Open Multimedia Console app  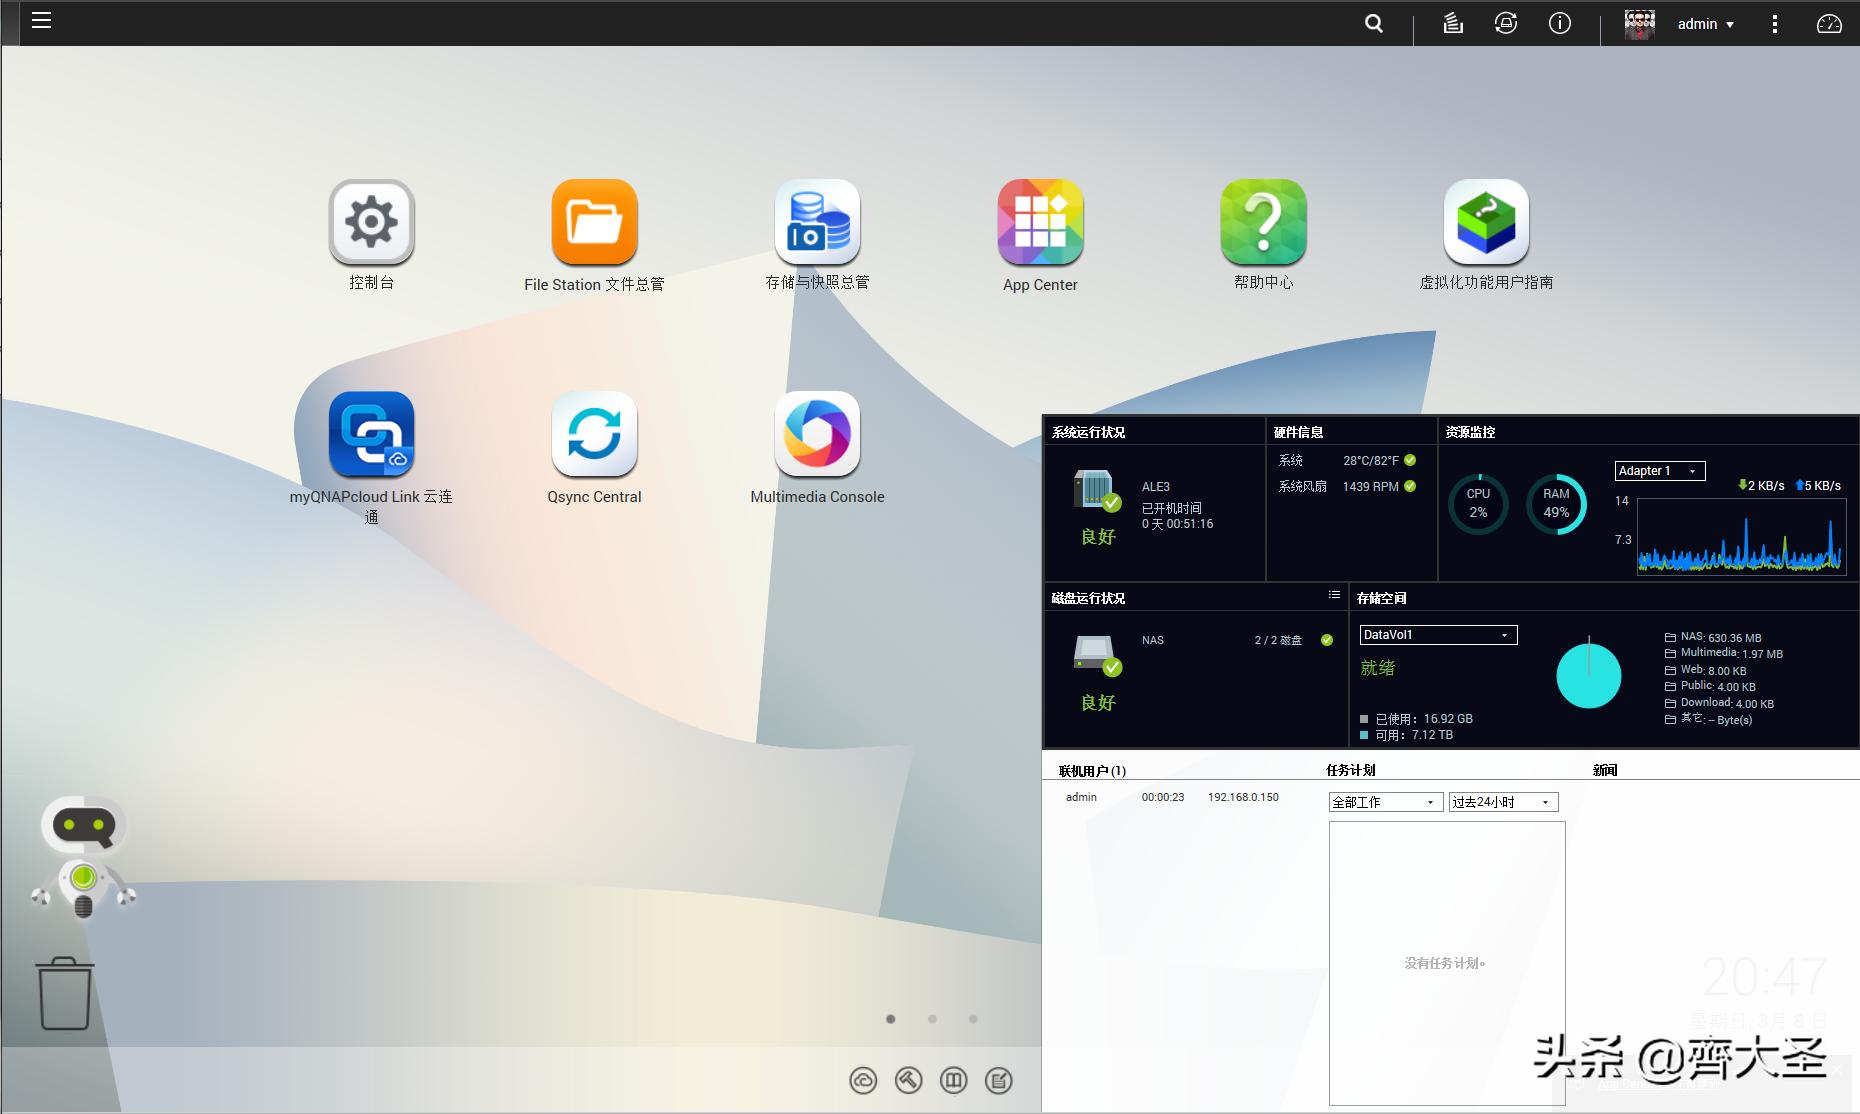click(817, 434)
